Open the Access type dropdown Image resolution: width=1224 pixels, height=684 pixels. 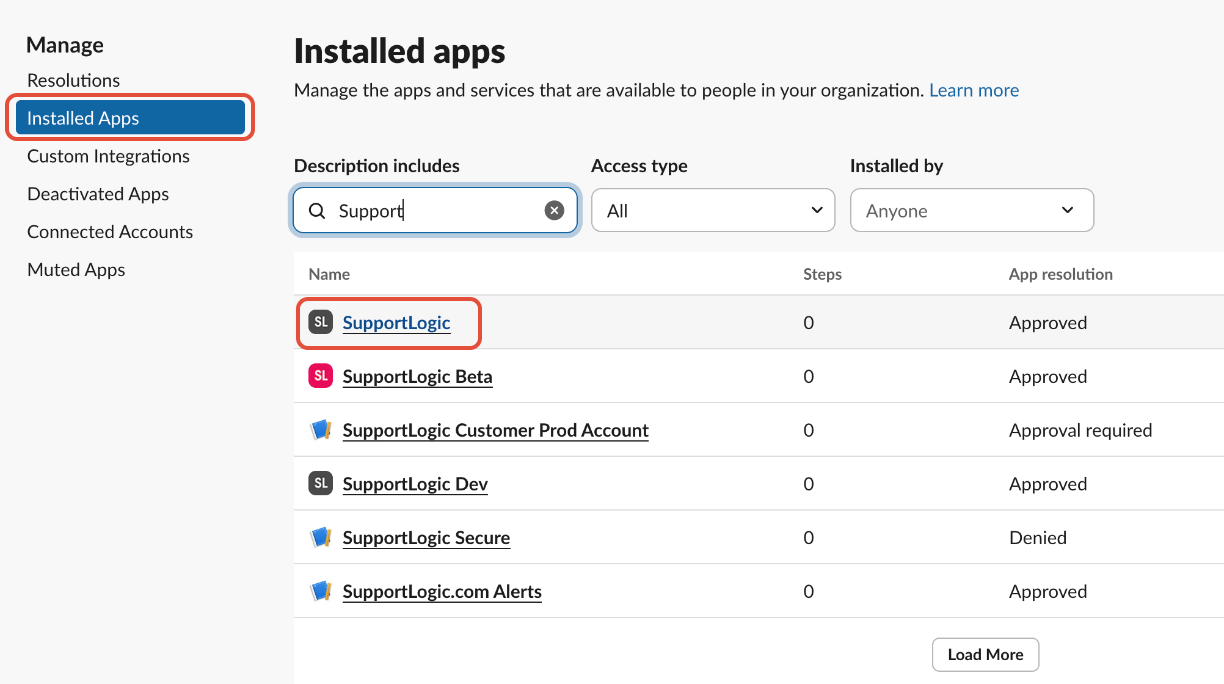point(713,211)
